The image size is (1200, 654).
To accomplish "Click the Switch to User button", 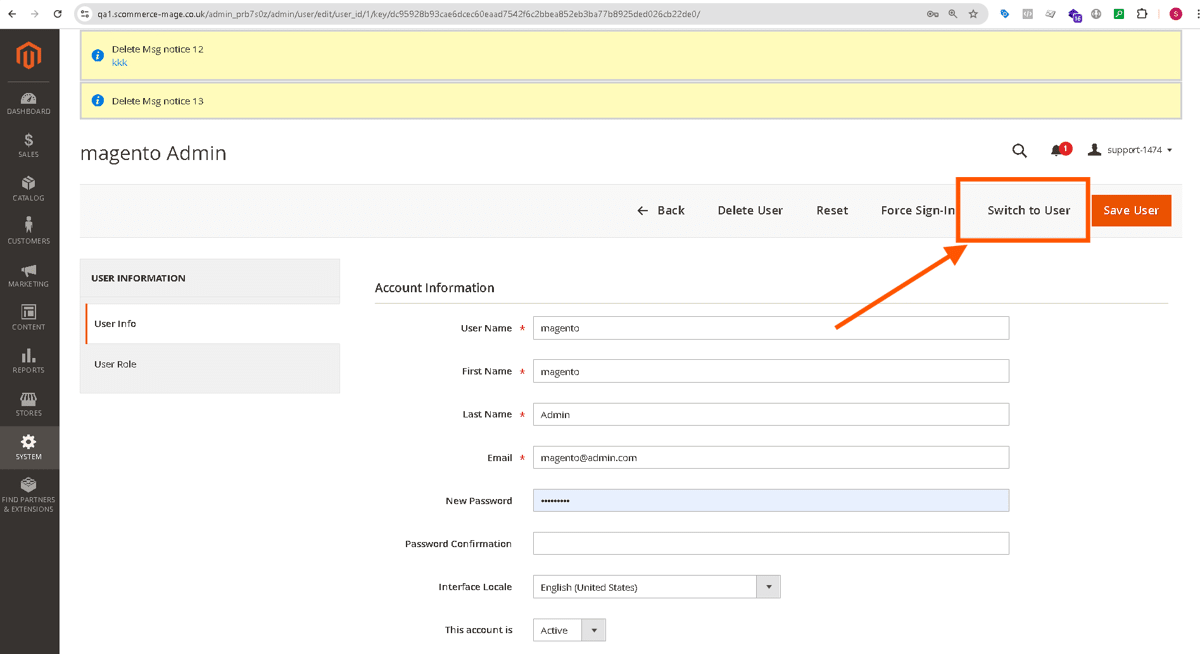I will (1028, 210).
